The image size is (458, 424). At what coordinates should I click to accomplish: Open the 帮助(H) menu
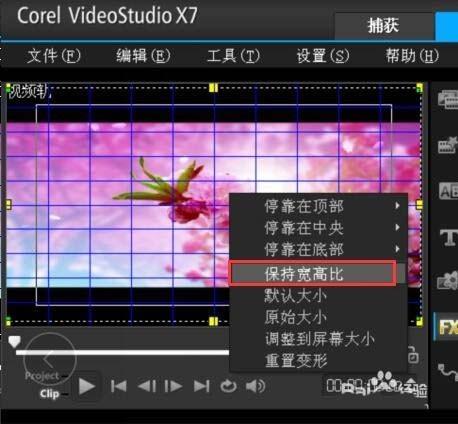tap(412, 56)
